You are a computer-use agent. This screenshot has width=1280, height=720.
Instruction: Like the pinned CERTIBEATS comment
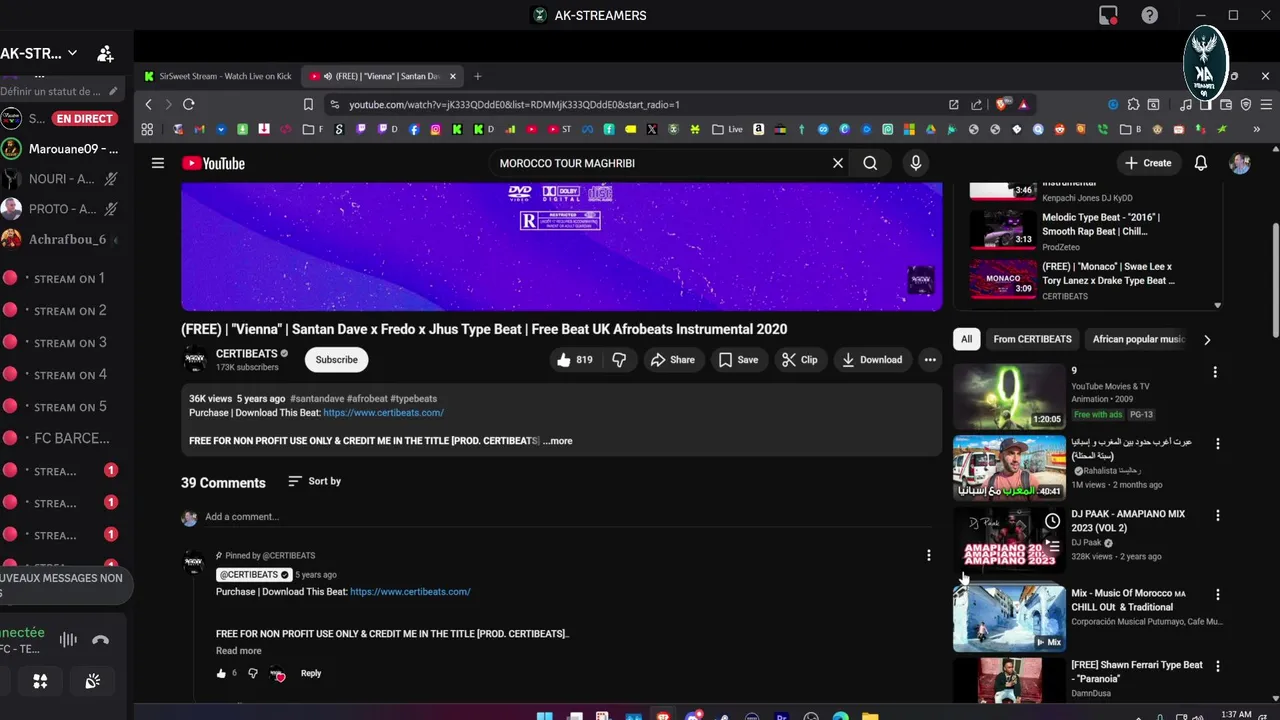(222, 673)
